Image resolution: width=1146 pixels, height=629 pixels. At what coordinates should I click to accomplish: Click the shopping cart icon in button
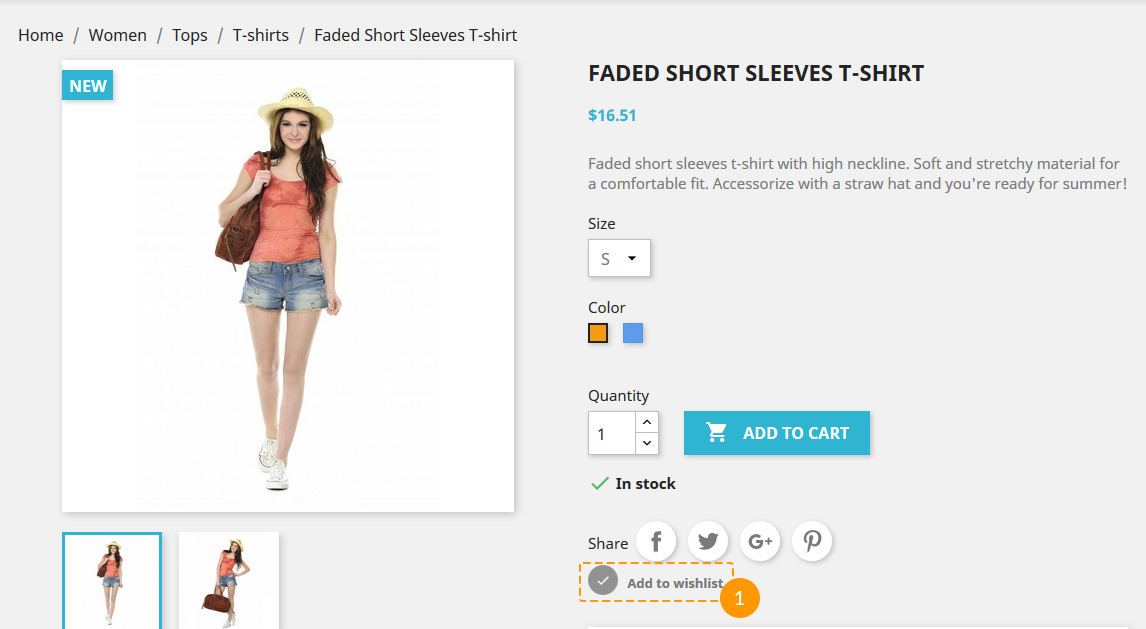tap(716, 432)
